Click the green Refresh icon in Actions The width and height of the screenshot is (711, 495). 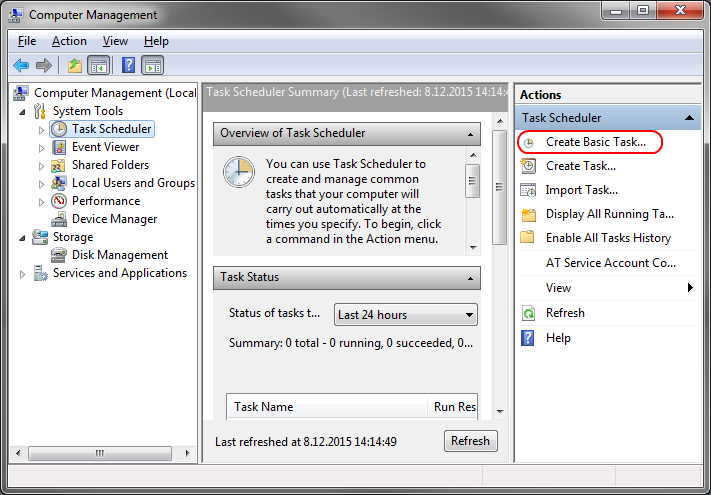(528, 313)
